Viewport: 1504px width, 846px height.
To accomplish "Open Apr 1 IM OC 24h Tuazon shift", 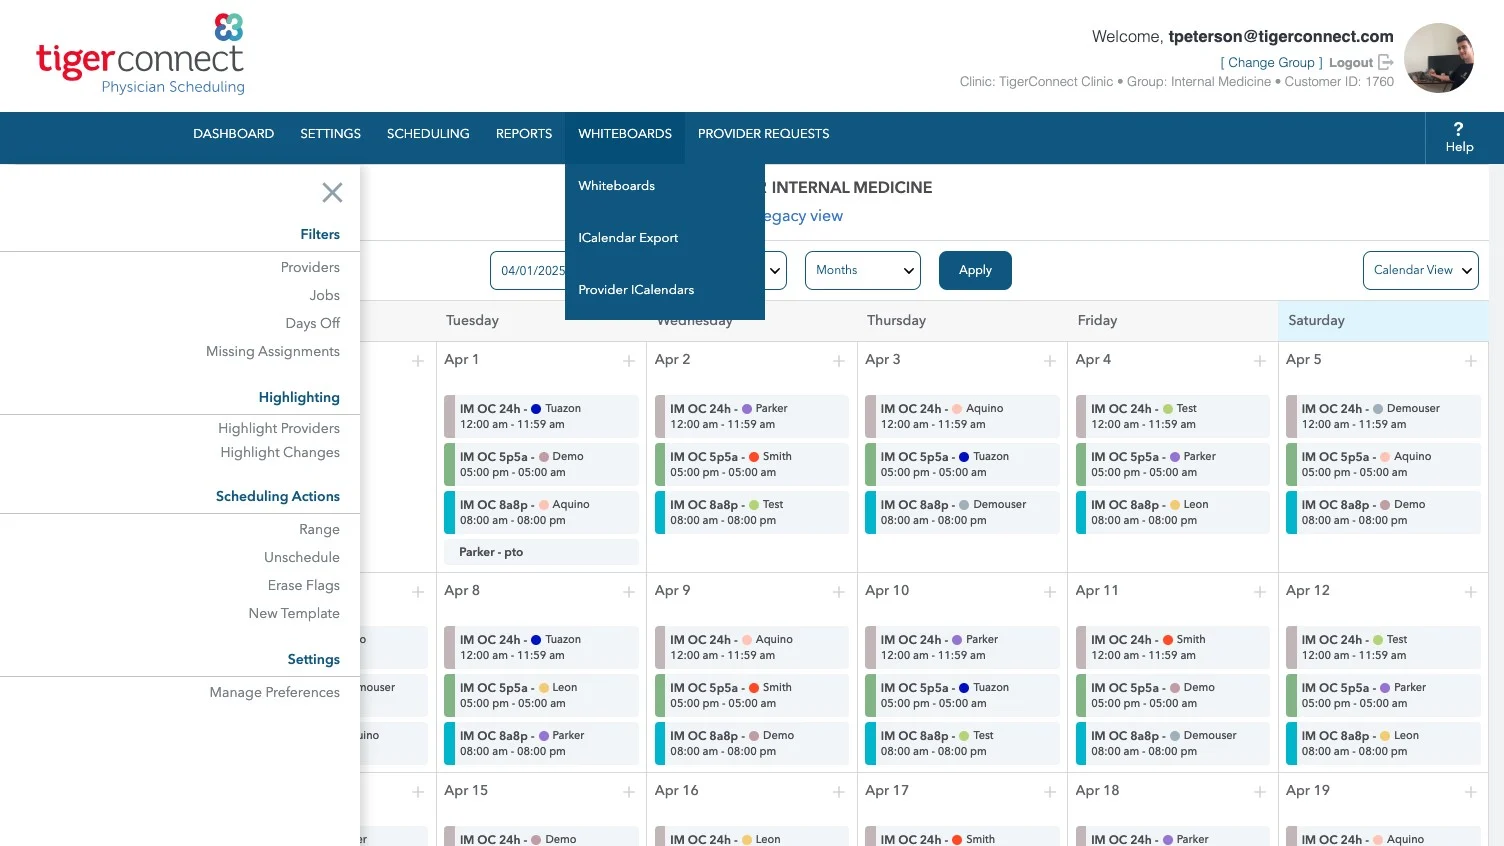I will tap(541, 416).
